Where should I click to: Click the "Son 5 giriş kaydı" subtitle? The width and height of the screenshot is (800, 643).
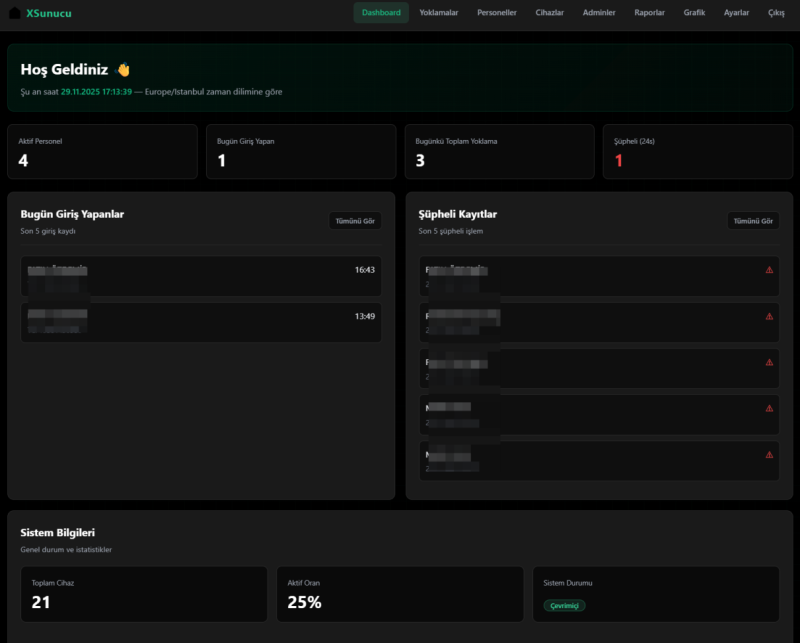(48, 231)
